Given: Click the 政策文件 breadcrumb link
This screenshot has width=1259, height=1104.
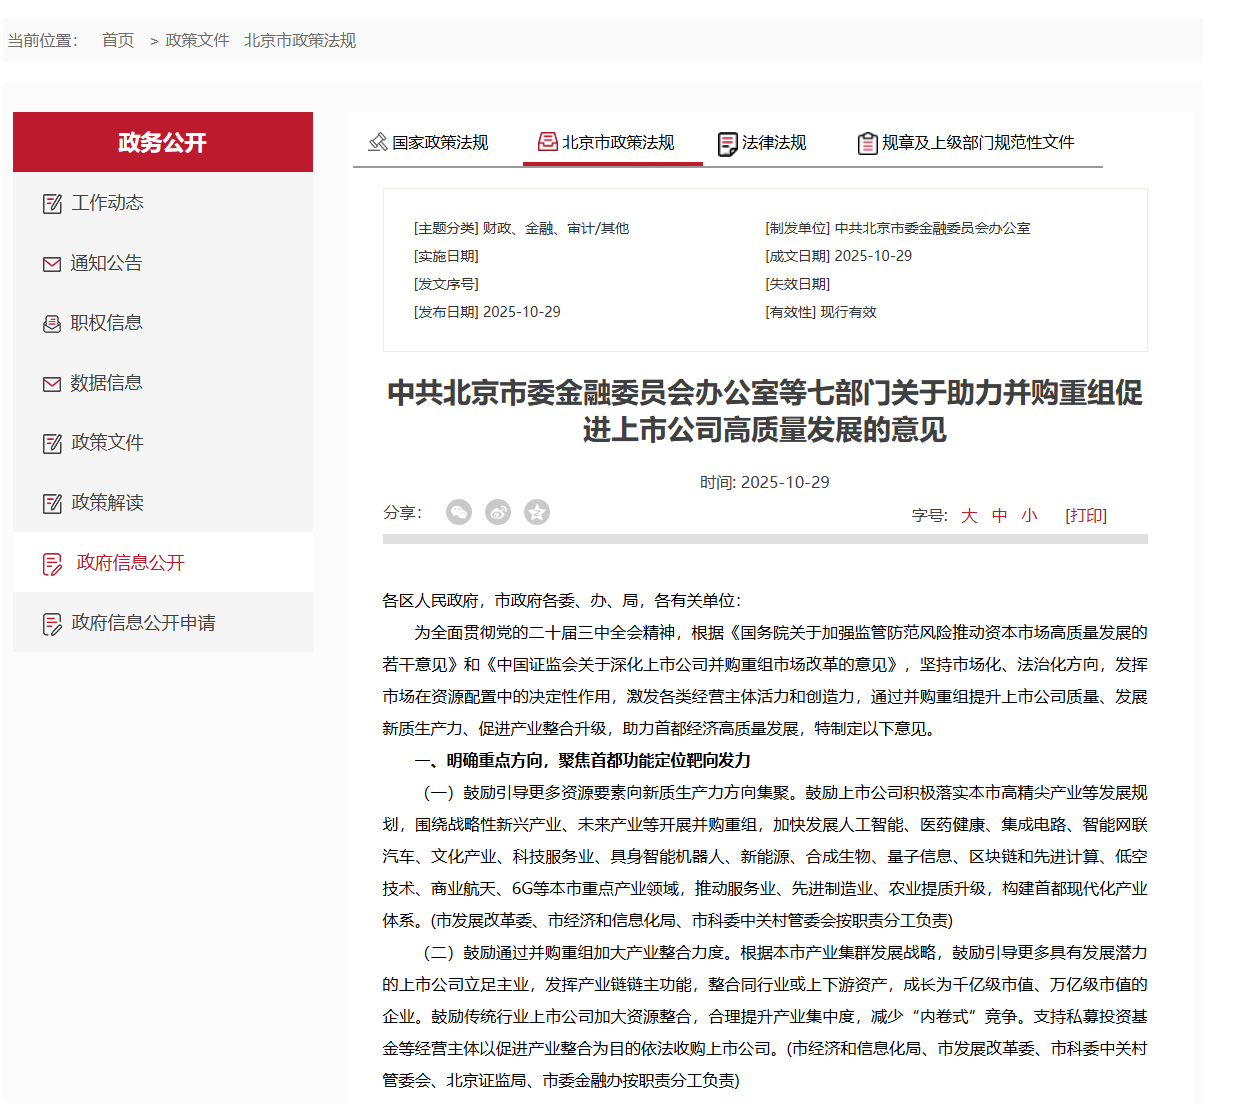Looking at the screenshot, I should pos(197,40).
